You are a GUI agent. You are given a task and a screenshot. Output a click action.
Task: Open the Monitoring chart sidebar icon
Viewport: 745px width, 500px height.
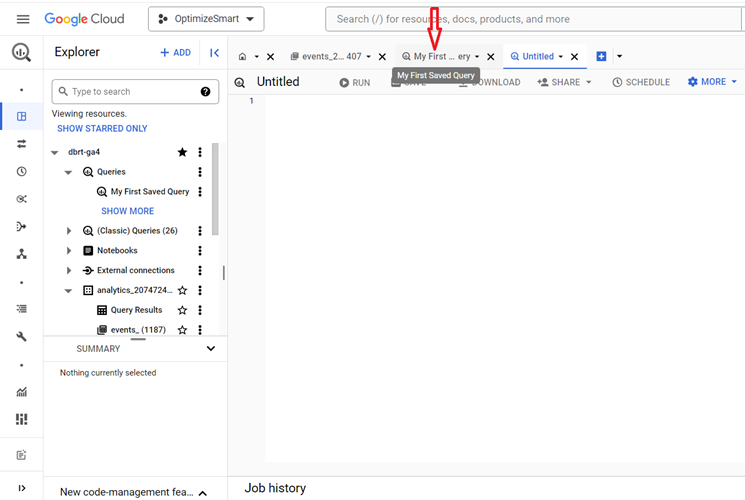[x=21, y=392]
